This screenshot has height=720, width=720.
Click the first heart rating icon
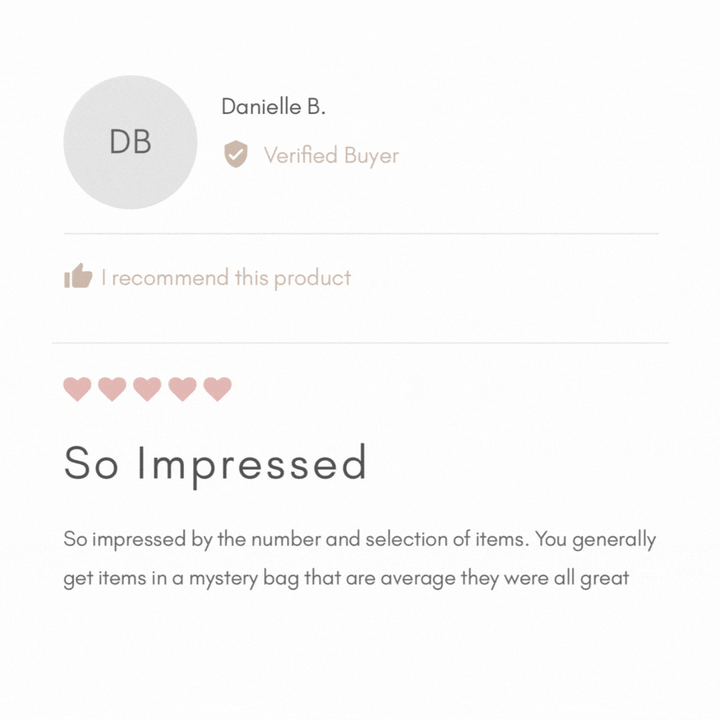click(78, 389)
